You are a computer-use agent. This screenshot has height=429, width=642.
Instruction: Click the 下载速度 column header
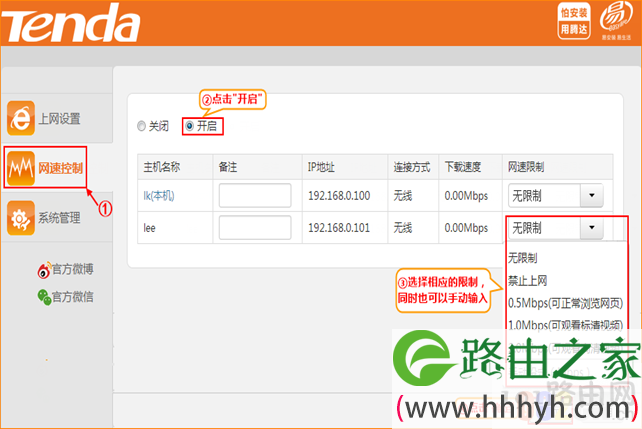[463, 167]
